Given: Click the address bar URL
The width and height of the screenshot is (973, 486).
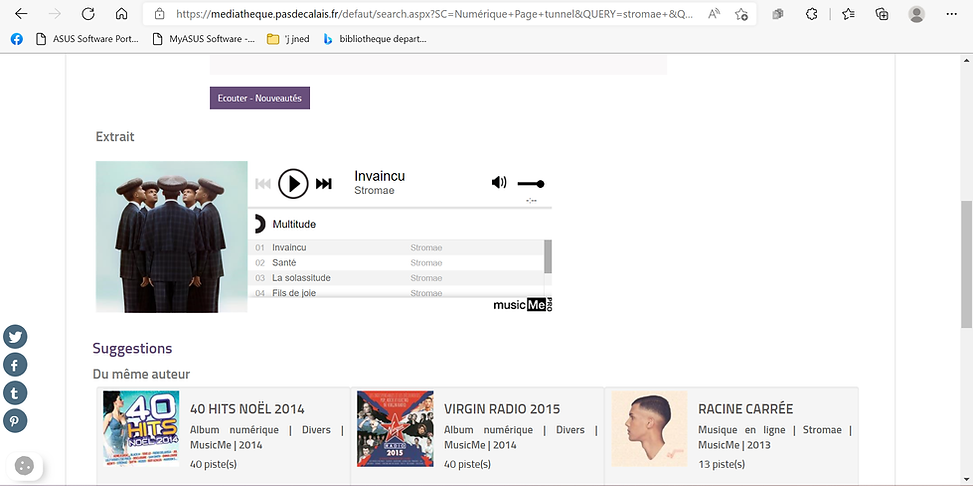Looking at the screenshot, I should (434, 14).
